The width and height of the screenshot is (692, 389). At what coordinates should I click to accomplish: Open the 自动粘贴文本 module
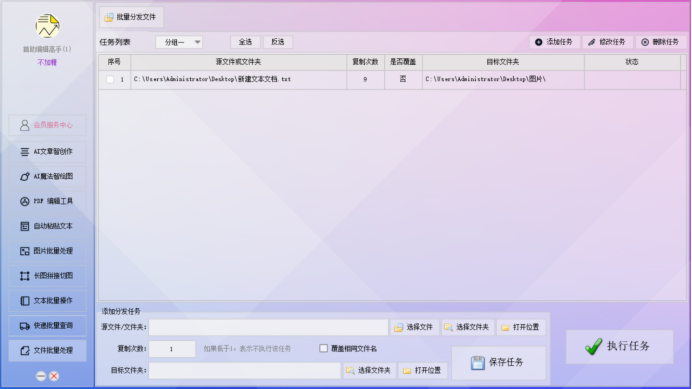point(47,226)
